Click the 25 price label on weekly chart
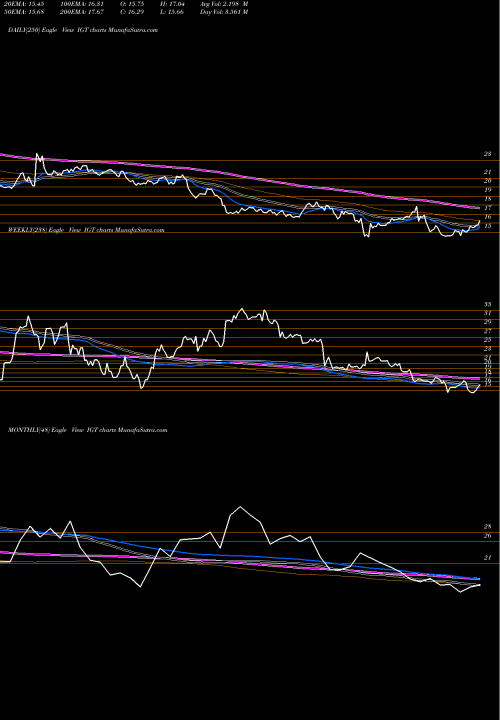This screenshot has width=500, height=720. click(488, 340)
